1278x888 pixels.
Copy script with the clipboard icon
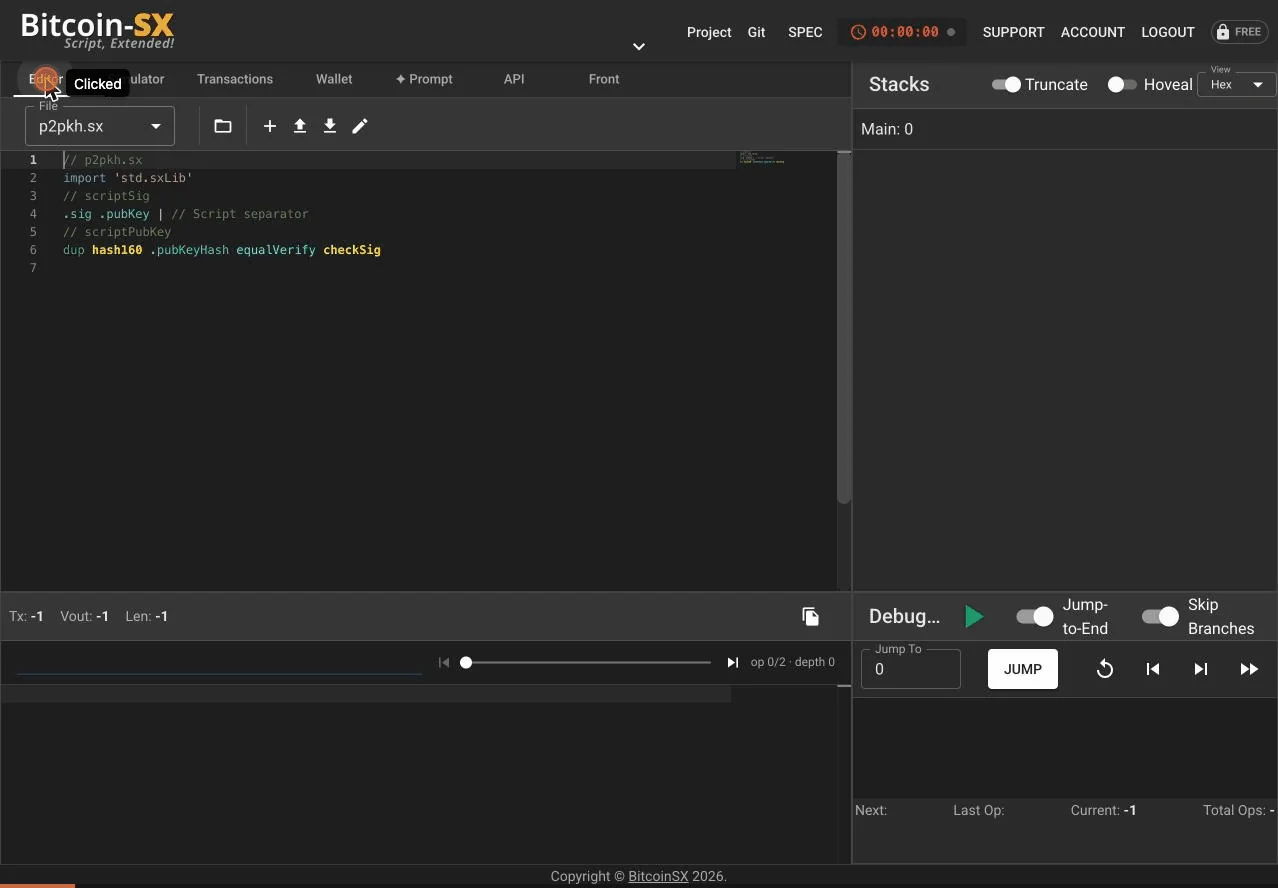(x=811, y=616)
